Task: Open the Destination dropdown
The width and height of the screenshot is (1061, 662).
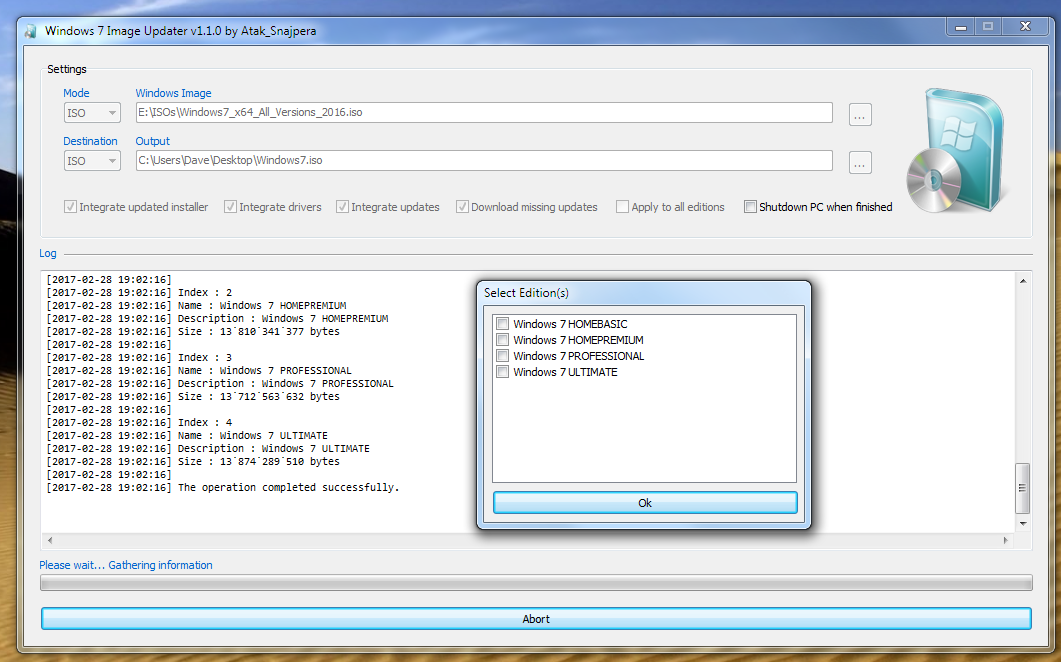Action: click(92, 160)
